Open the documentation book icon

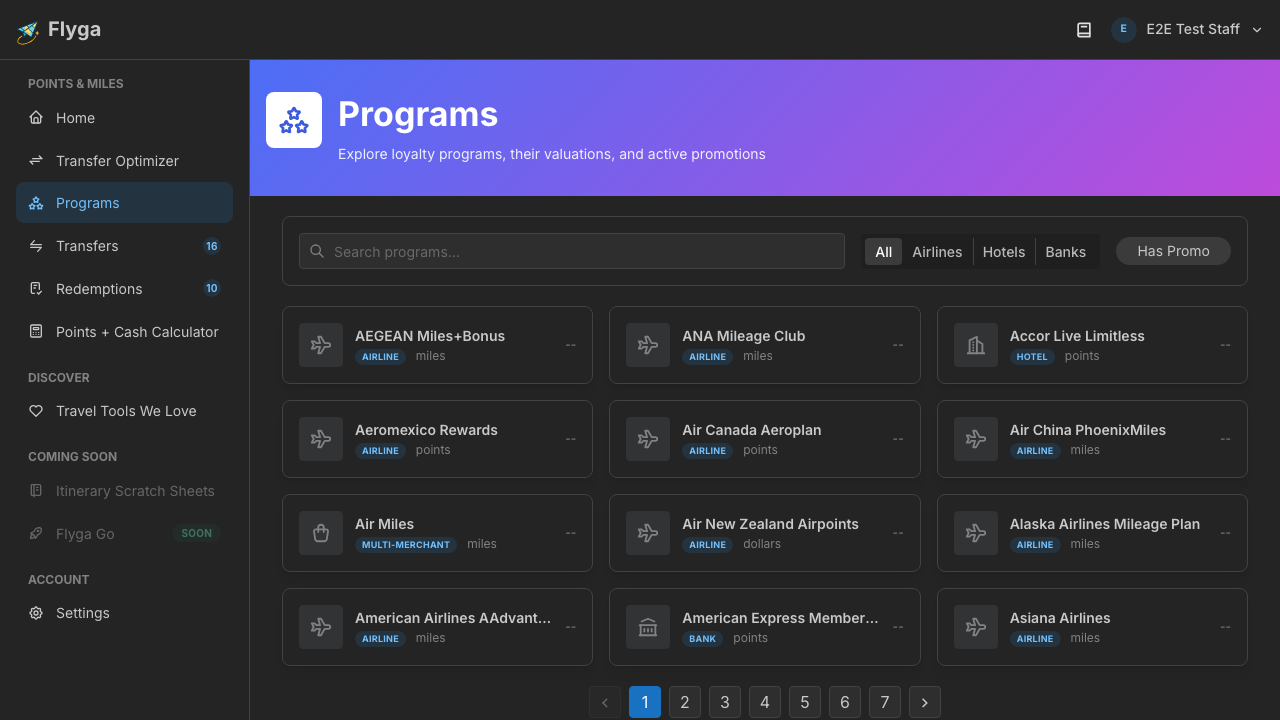(x=1084, y=30)
